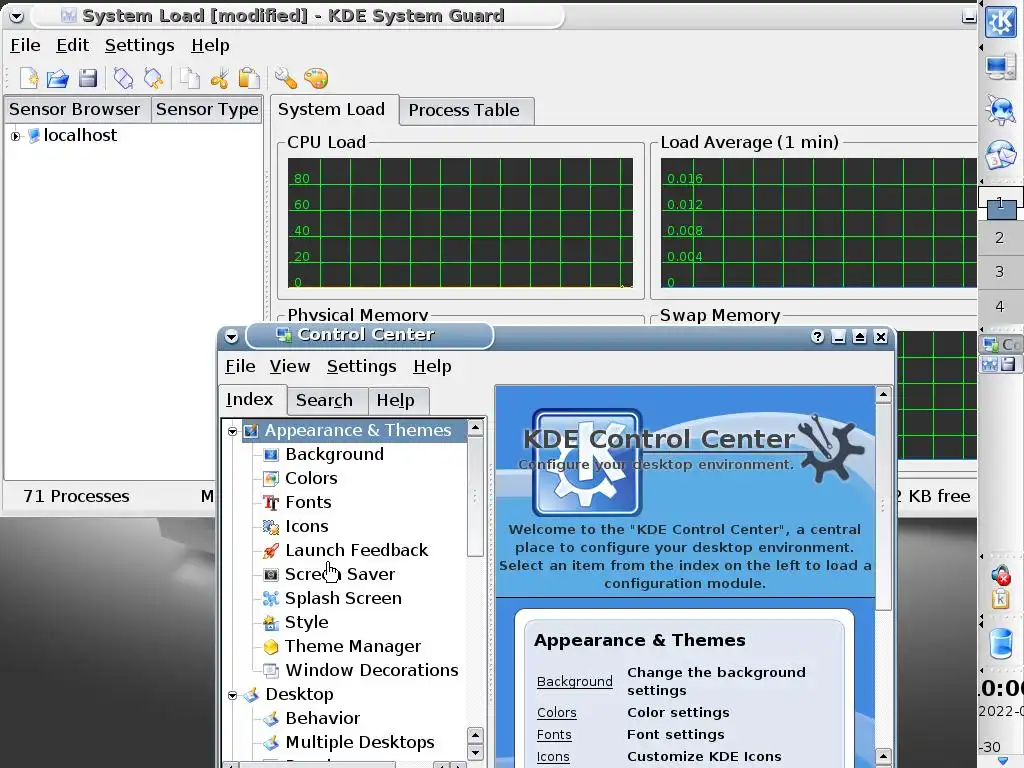
Task: Click the wrench Worksheet Properties icon
Action: coord(285,78)
